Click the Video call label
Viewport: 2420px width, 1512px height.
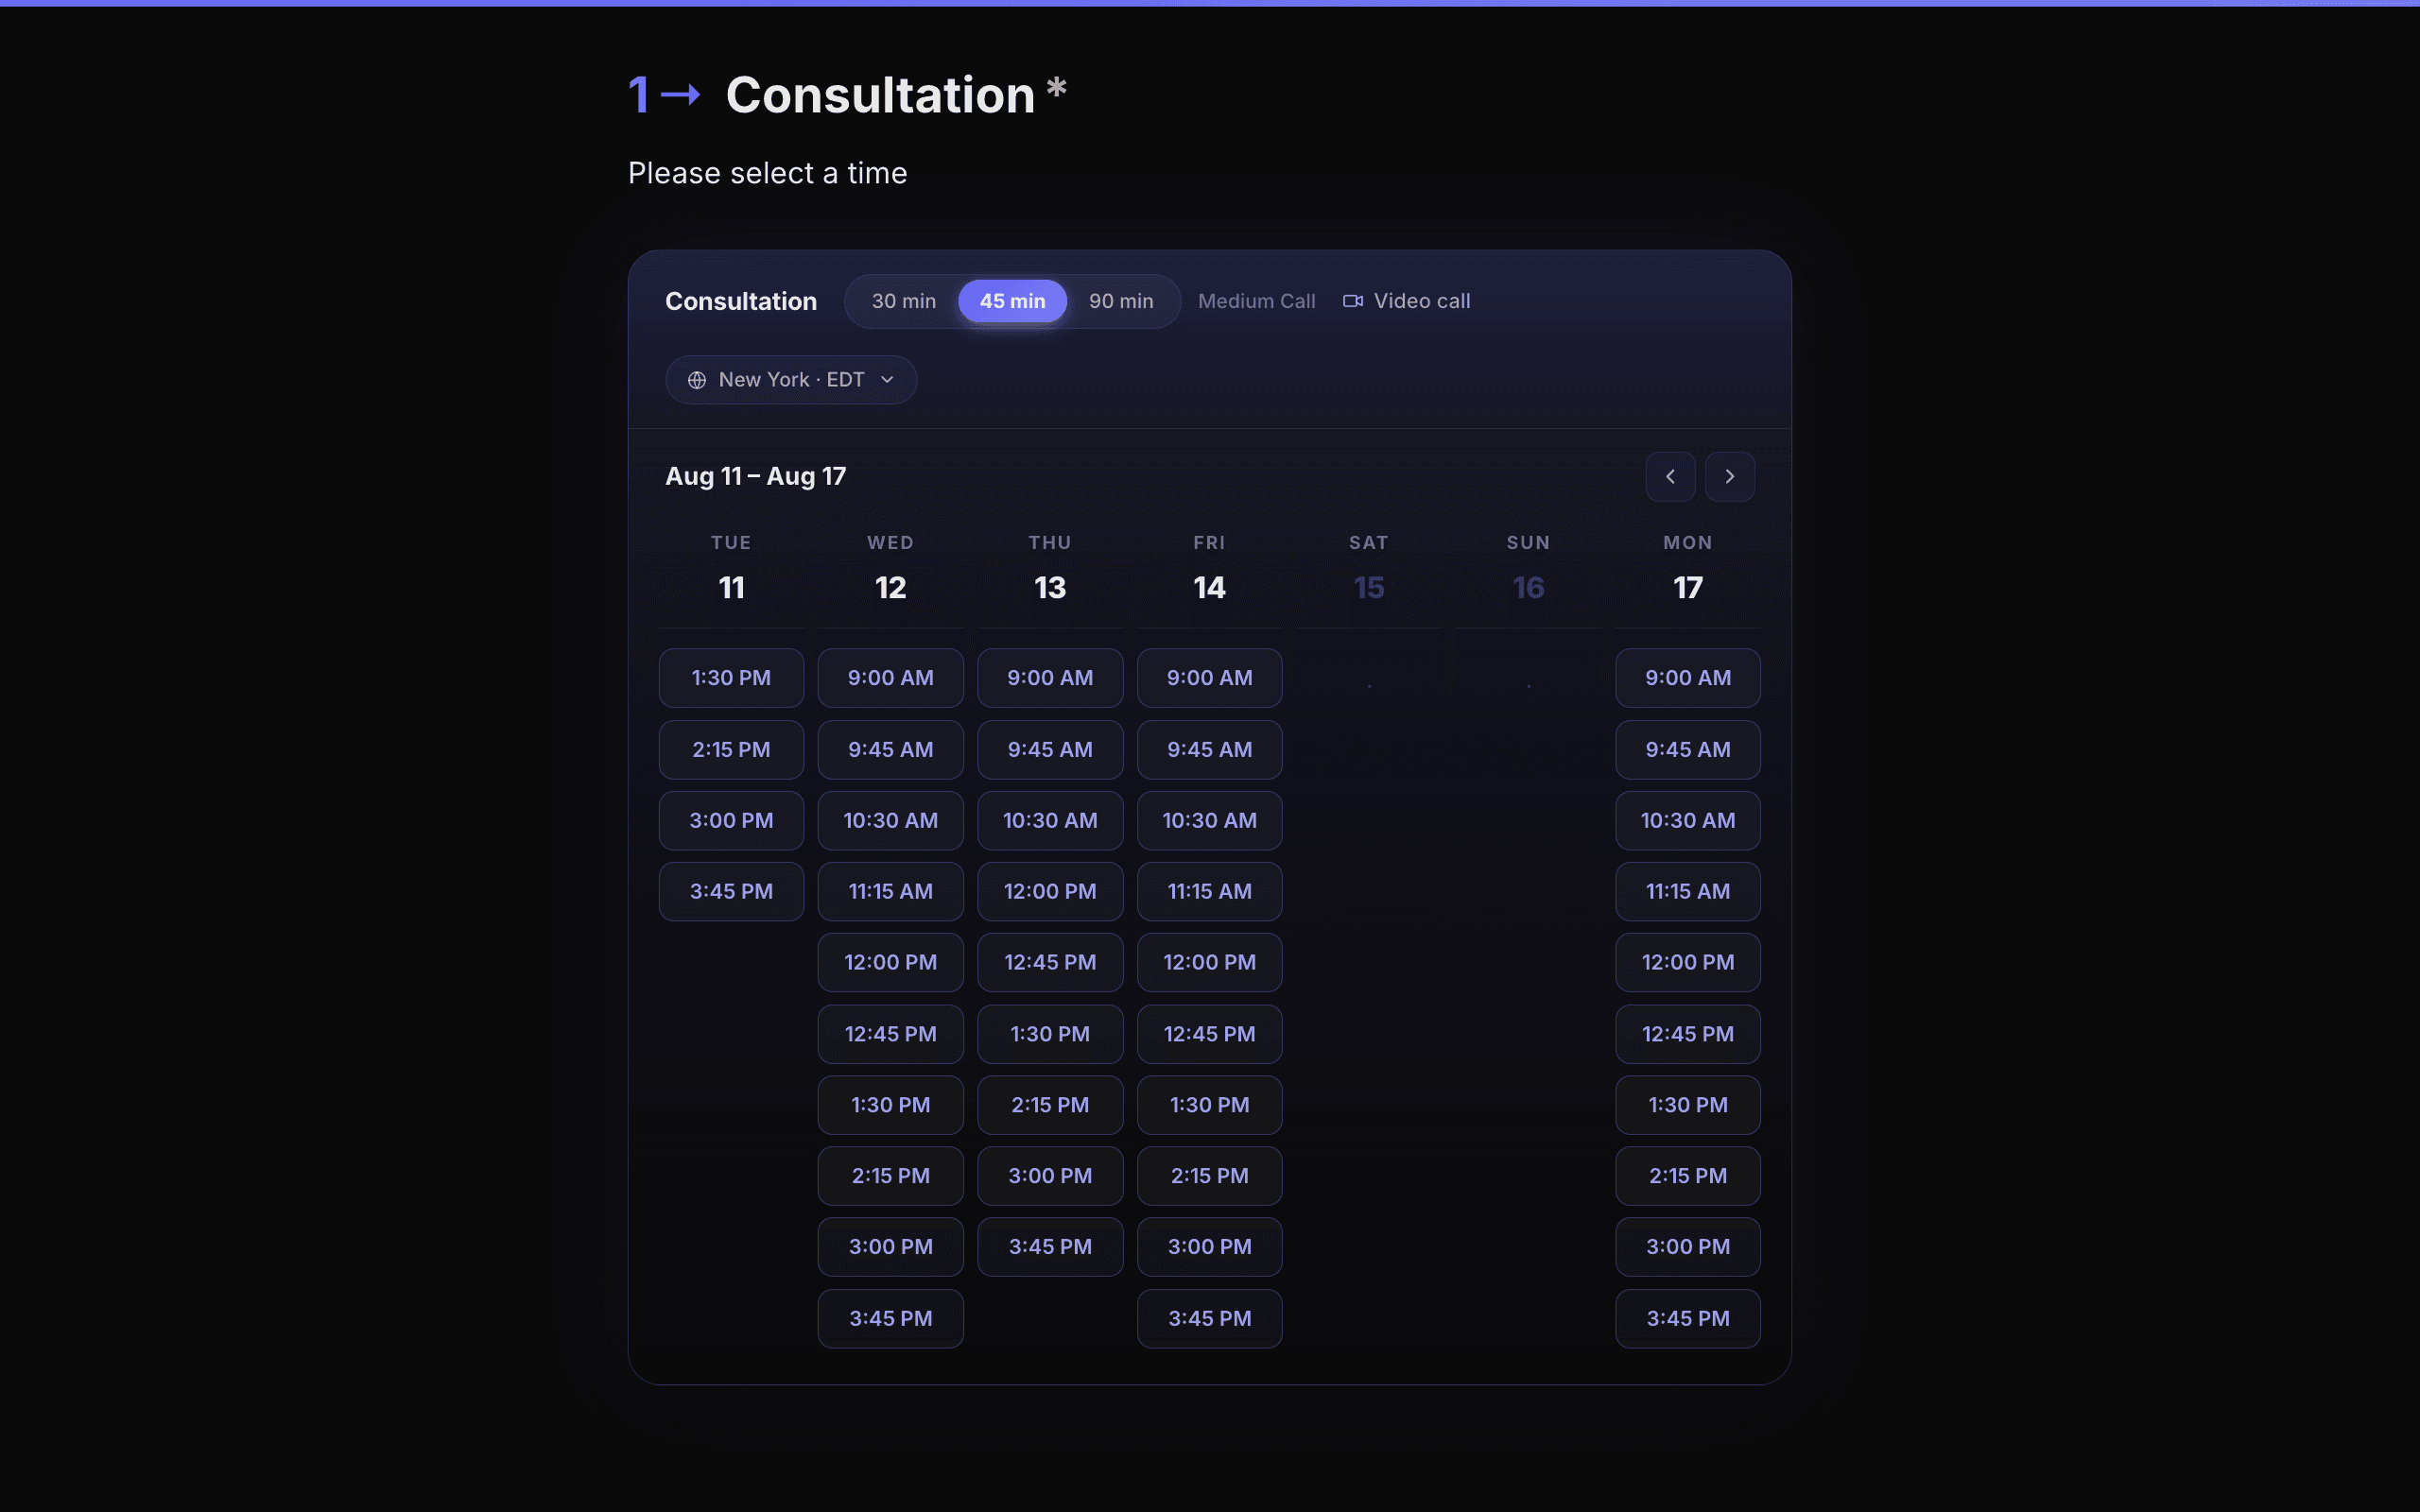click(1421, 301)
